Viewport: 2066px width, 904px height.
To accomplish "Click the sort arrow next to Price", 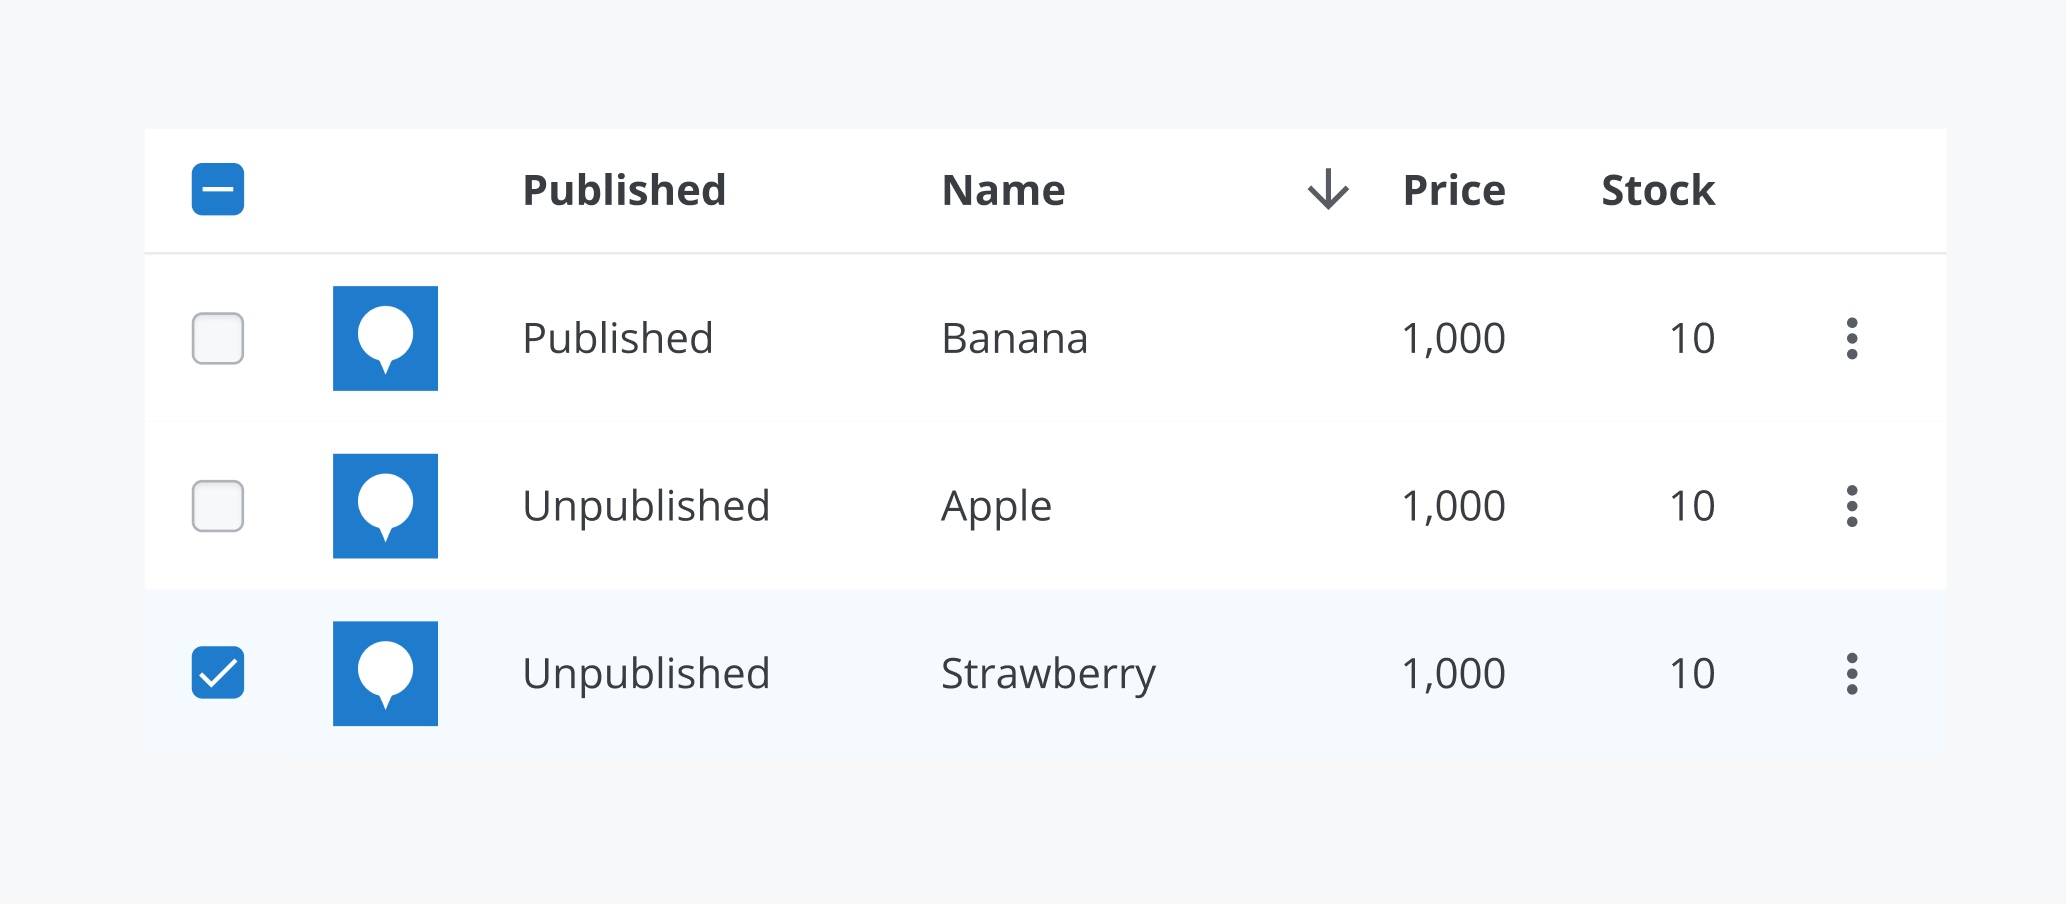I will pyautogui.click(x=1328, y=189).
